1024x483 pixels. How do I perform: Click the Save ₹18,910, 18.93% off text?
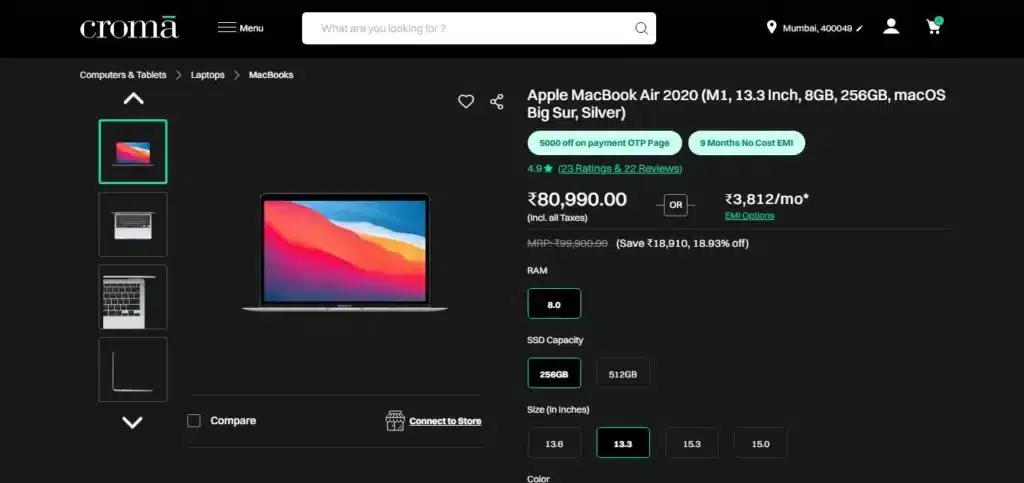click(x=682, y=243)
